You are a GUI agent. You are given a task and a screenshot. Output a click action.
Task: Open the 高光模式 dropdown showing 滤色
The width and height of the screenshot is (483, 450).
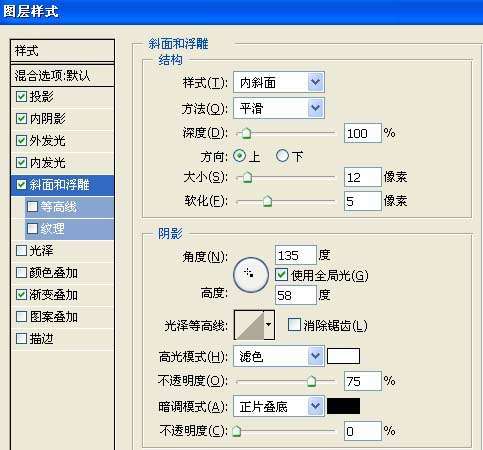coord(279,356)
